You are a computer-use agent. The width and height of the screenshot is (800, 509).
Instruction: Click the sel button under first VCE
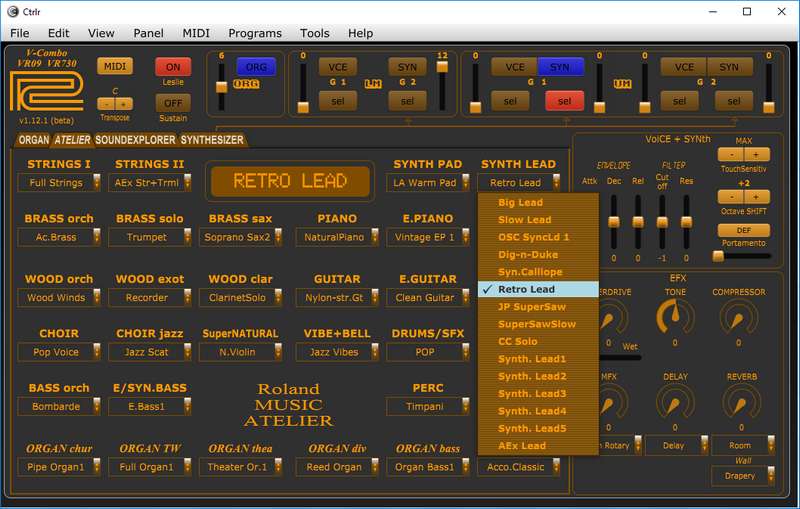(x=338, y=101)
